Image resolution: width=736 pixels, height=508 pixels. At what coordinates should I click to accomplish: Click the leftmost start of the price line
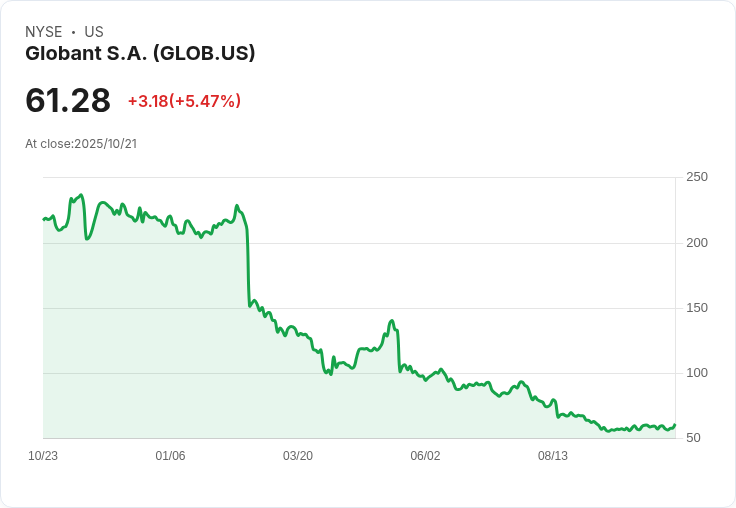click(44, 218)
